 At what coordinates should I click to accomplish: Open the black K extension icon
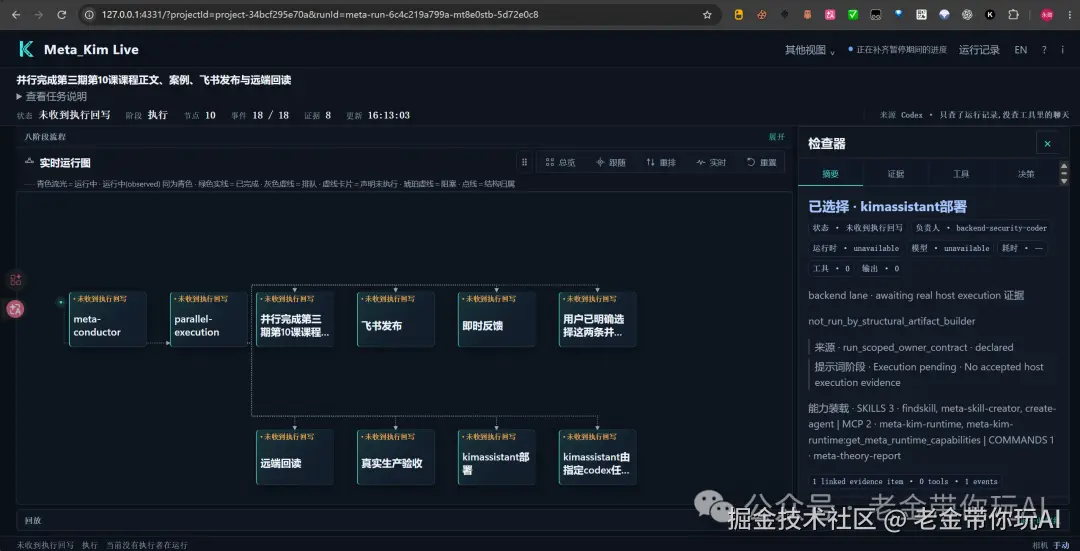coord(990,14)
